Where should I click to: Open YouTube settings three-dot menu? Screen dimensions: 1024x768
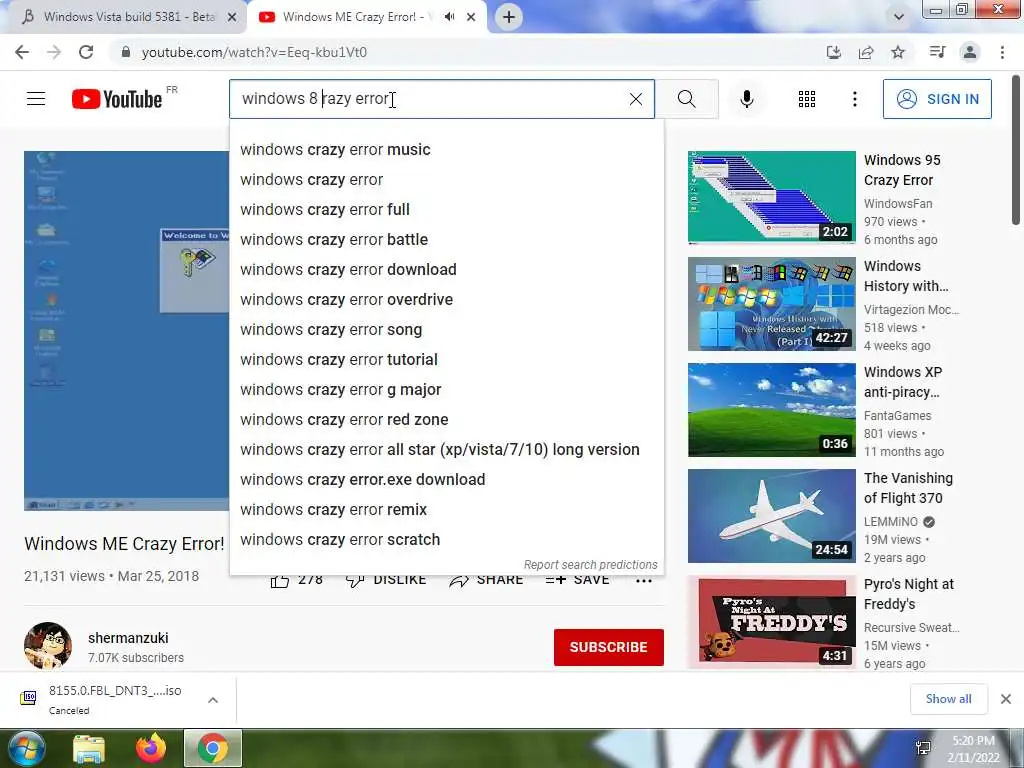pos(854,99)
